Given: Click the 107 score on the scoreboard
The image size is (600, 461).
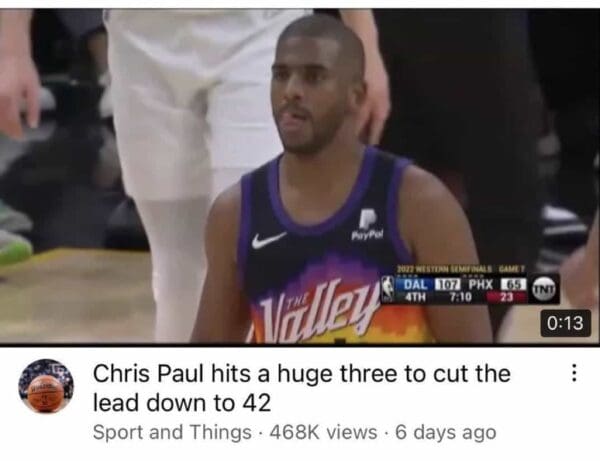Looking at the screenshot, I should 449,285.
